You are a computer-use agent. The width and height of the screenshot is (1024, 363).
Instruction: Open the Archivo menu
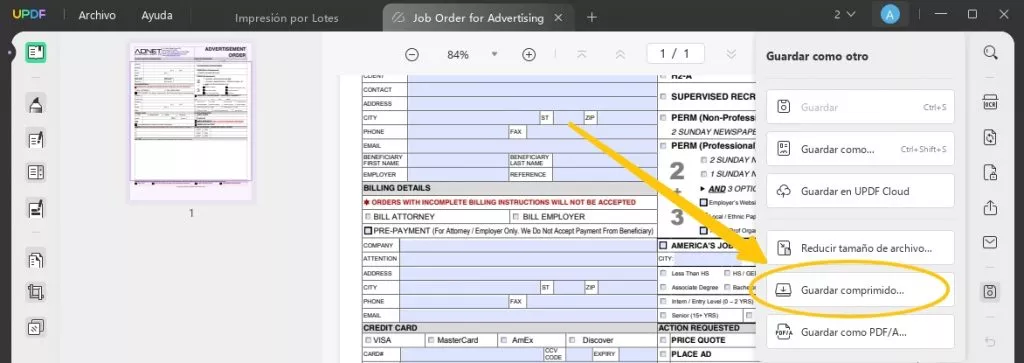[x=97, y=15]
